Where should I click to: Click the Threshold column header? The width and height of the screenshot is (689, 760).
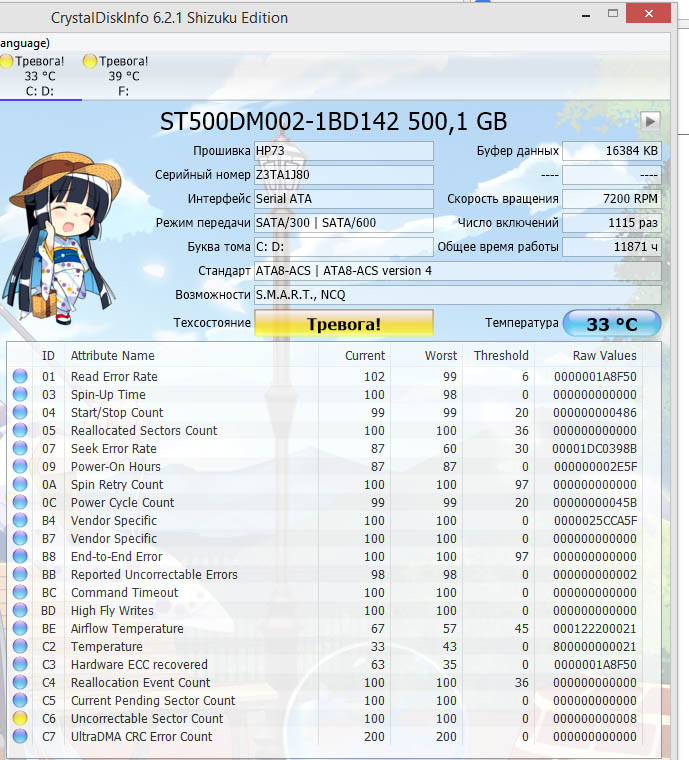[501, 356]
